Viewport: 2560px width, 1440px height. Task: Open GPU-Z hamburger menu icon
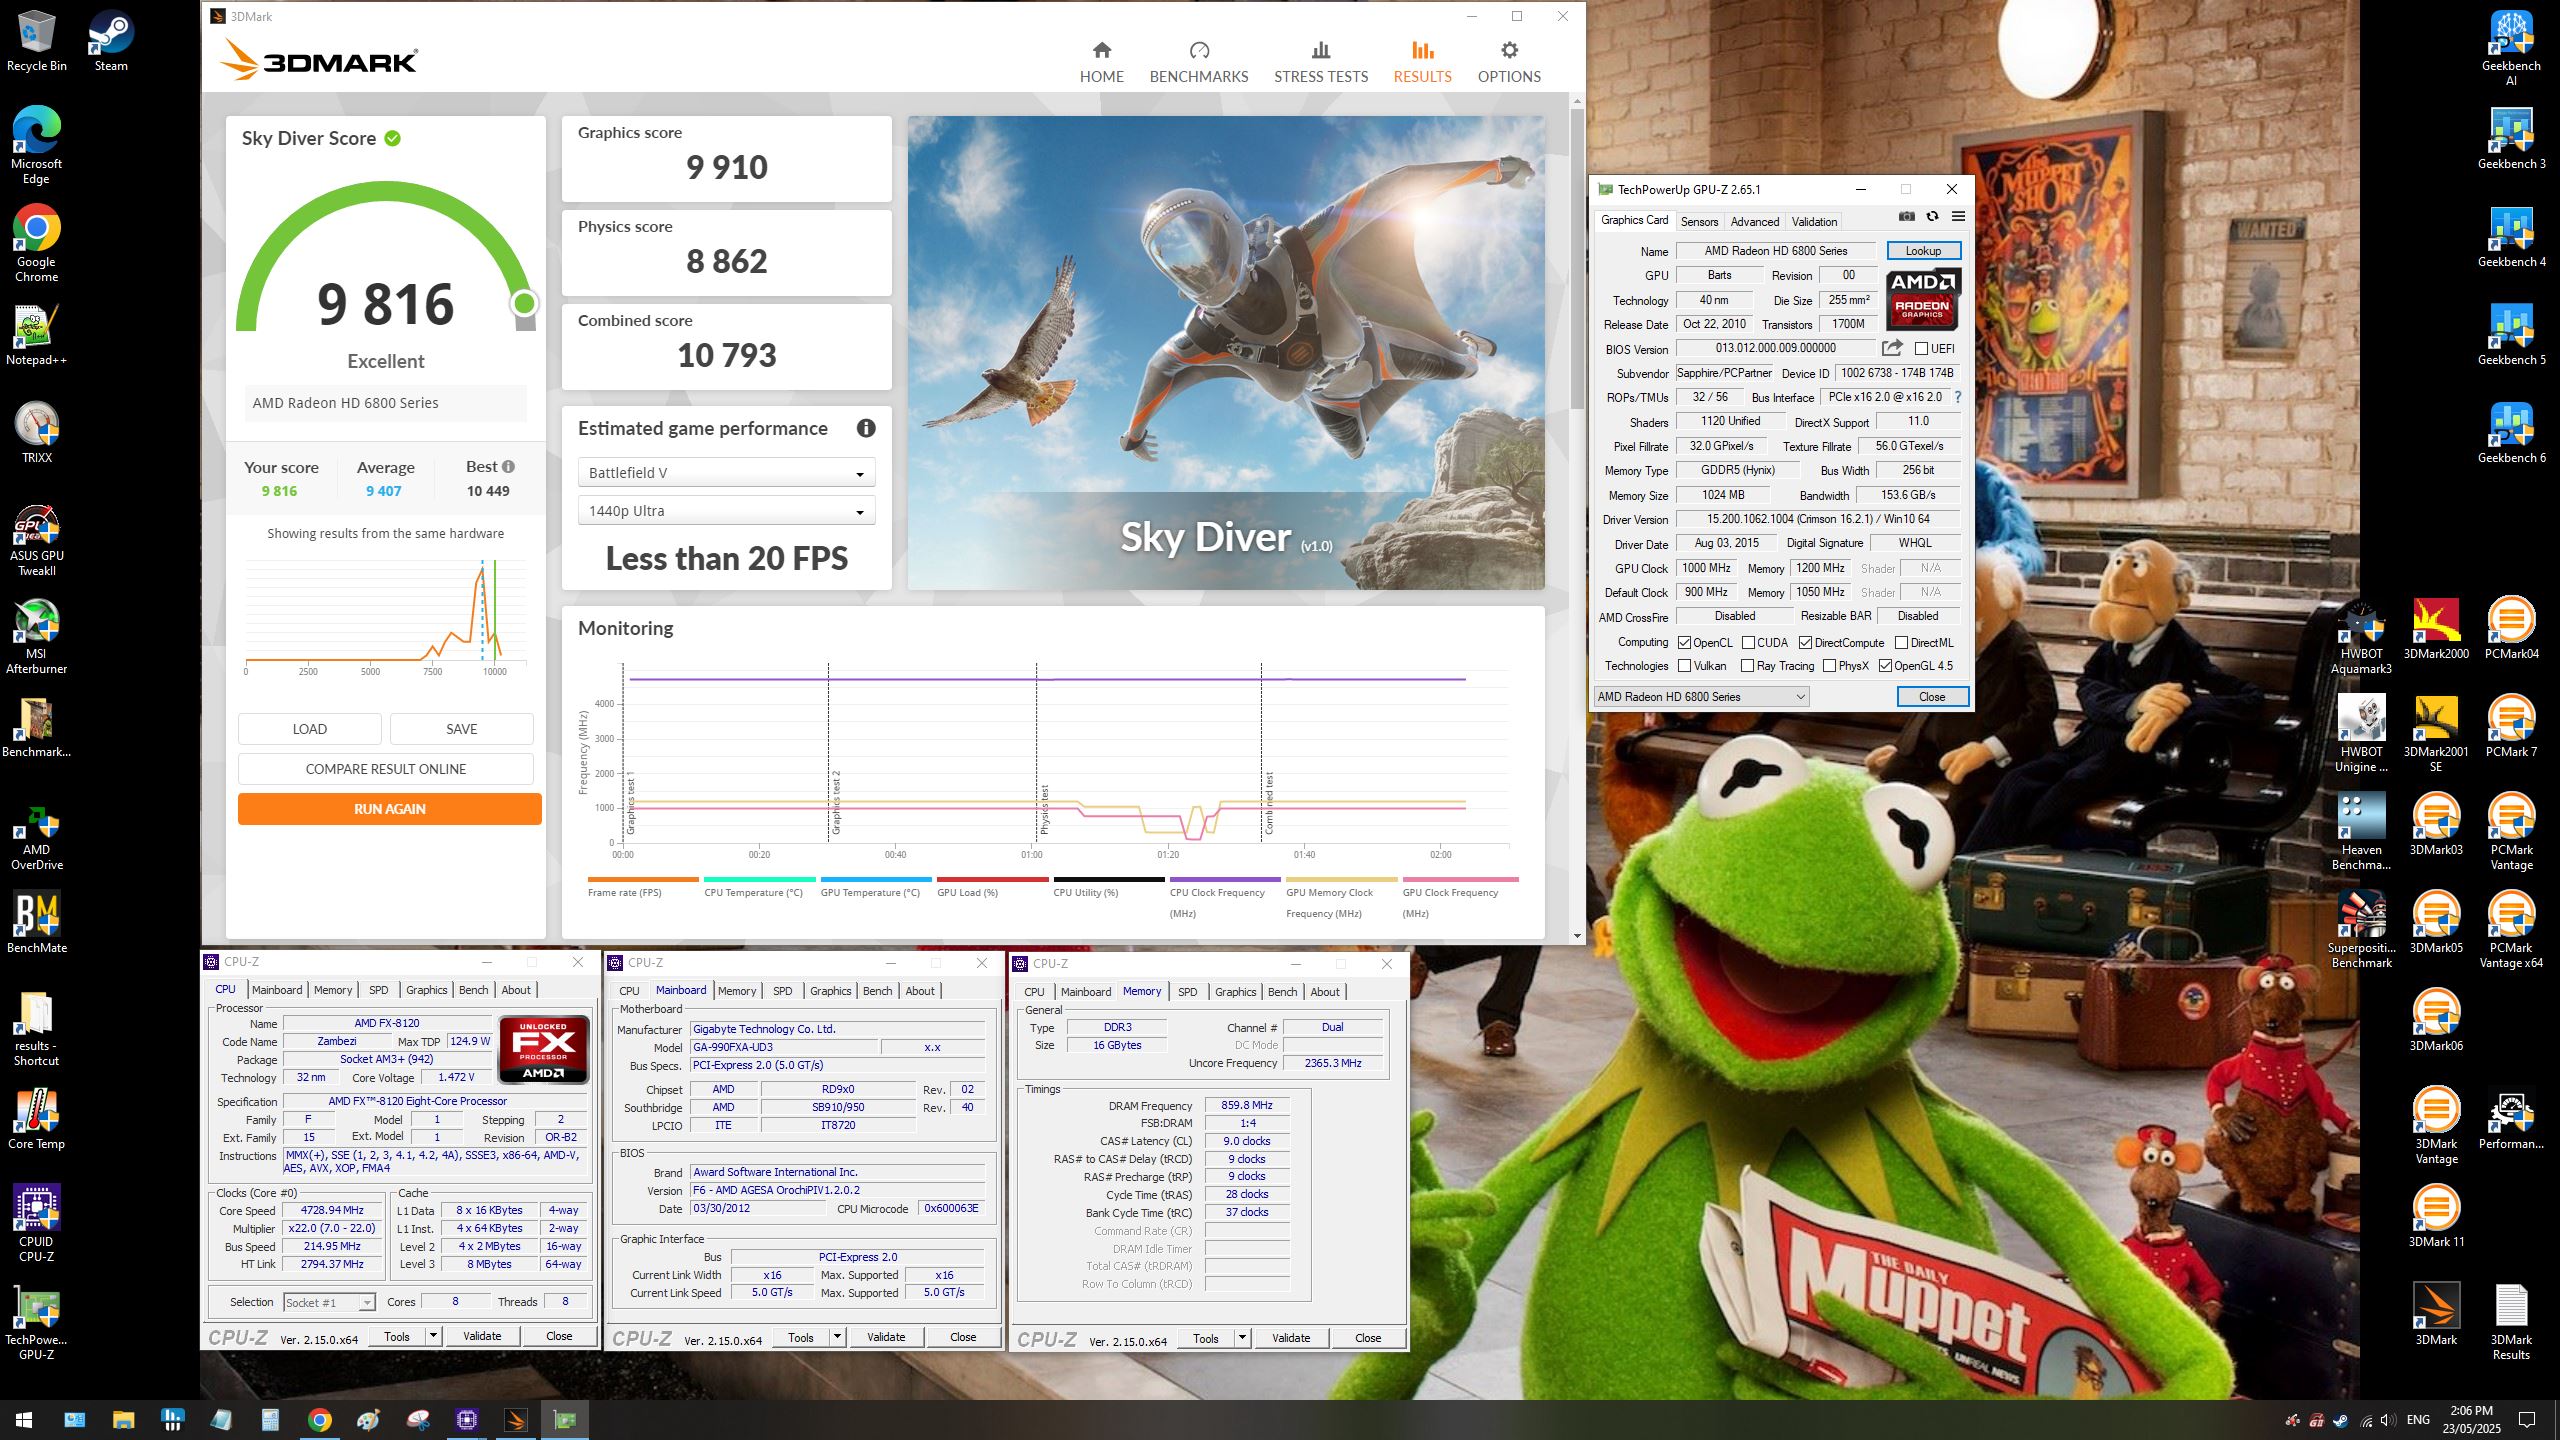[1958, 217]
